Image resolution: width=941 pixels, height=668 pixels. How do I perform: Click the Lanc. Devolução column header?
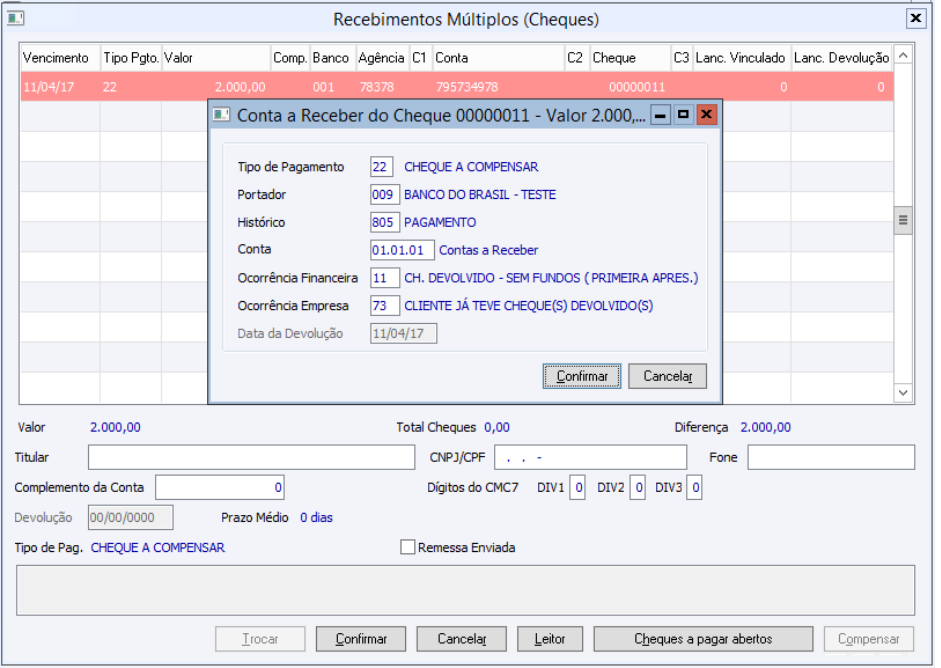coord(842,58)
